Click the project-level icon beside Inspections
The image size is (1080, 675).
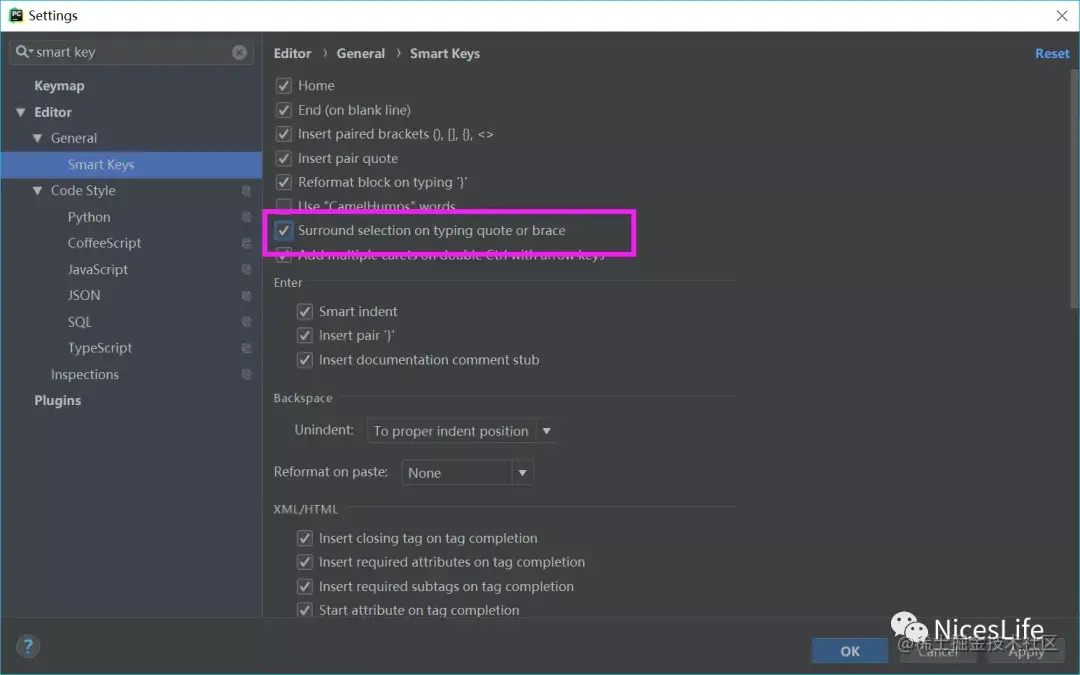pos(246,374)
